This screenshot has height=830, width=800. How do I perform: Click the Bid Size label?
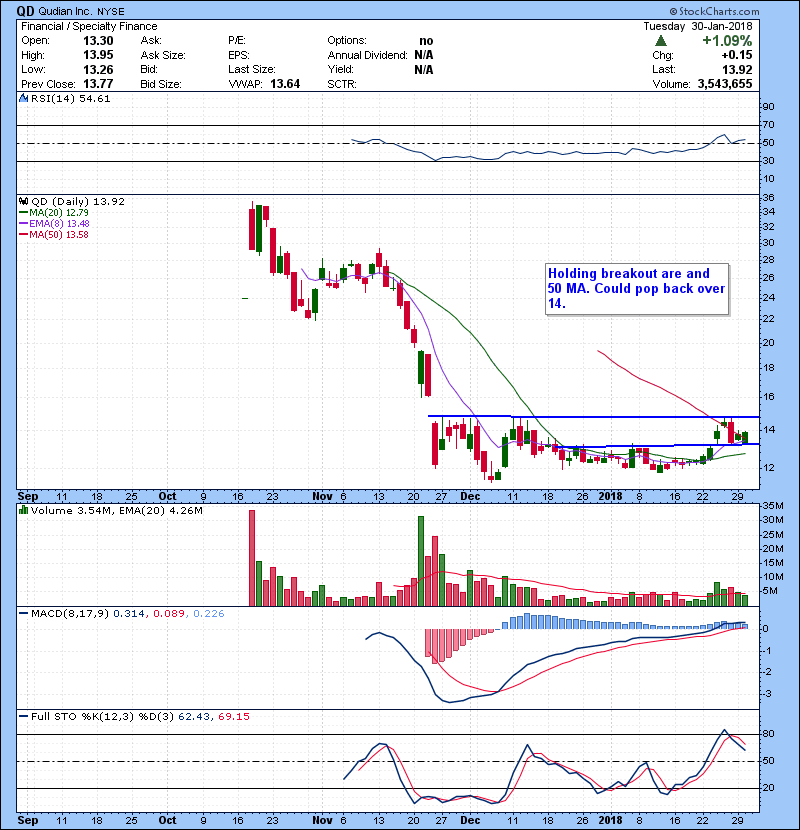coord(161,84)
